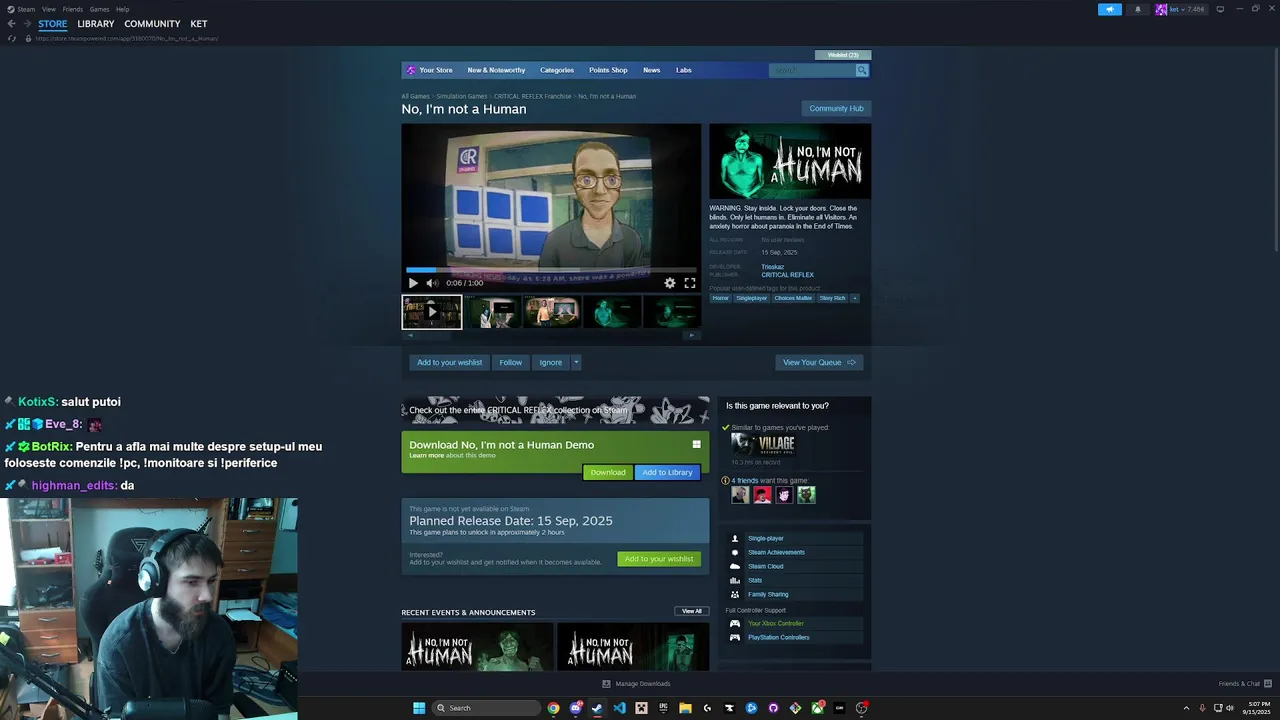Open the Friends menu
This screenshot has width=1280, height=720.
click(73, 9)
